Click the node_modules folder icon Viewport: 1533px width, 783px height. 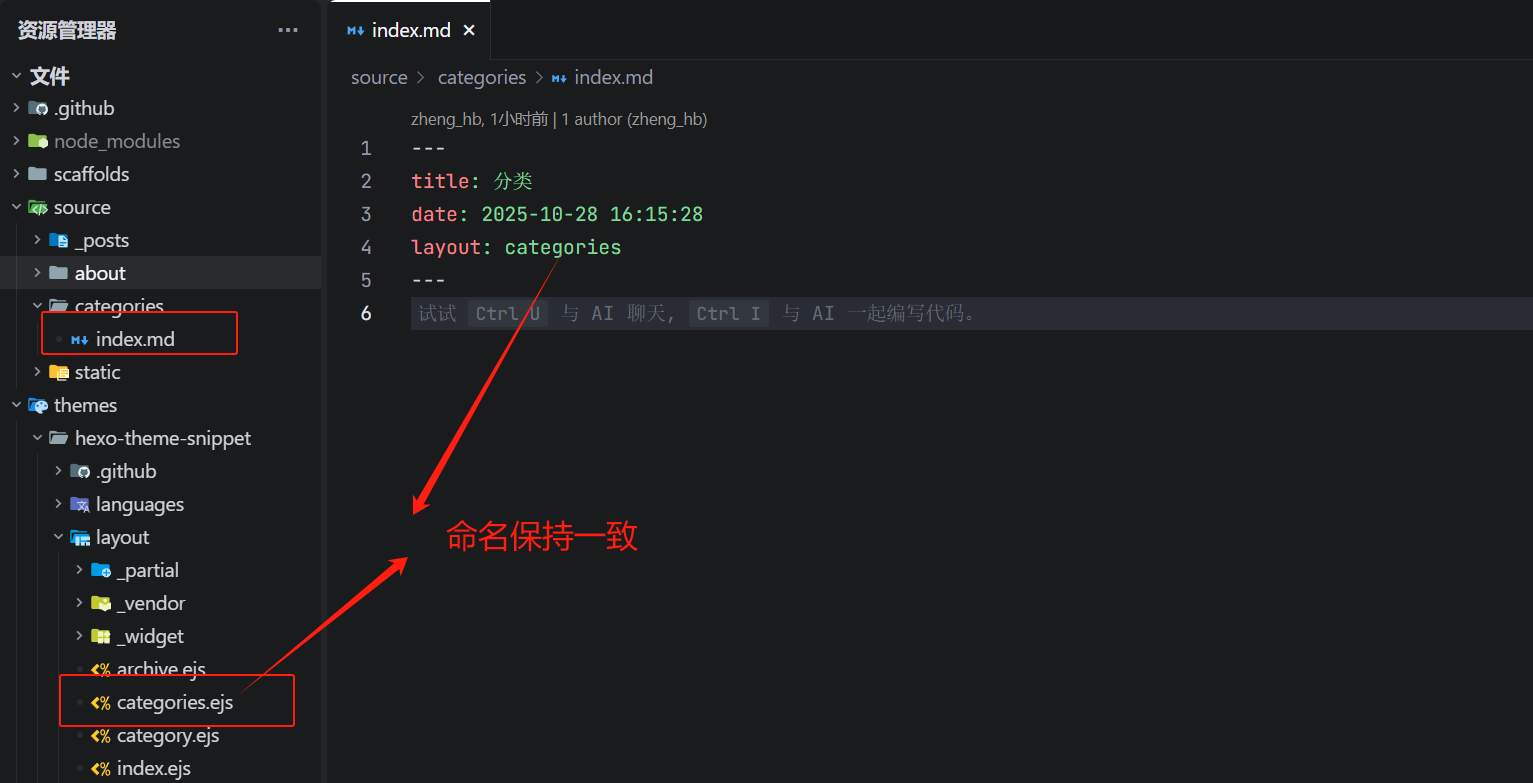pyautogui.click(x=38, y=141)
